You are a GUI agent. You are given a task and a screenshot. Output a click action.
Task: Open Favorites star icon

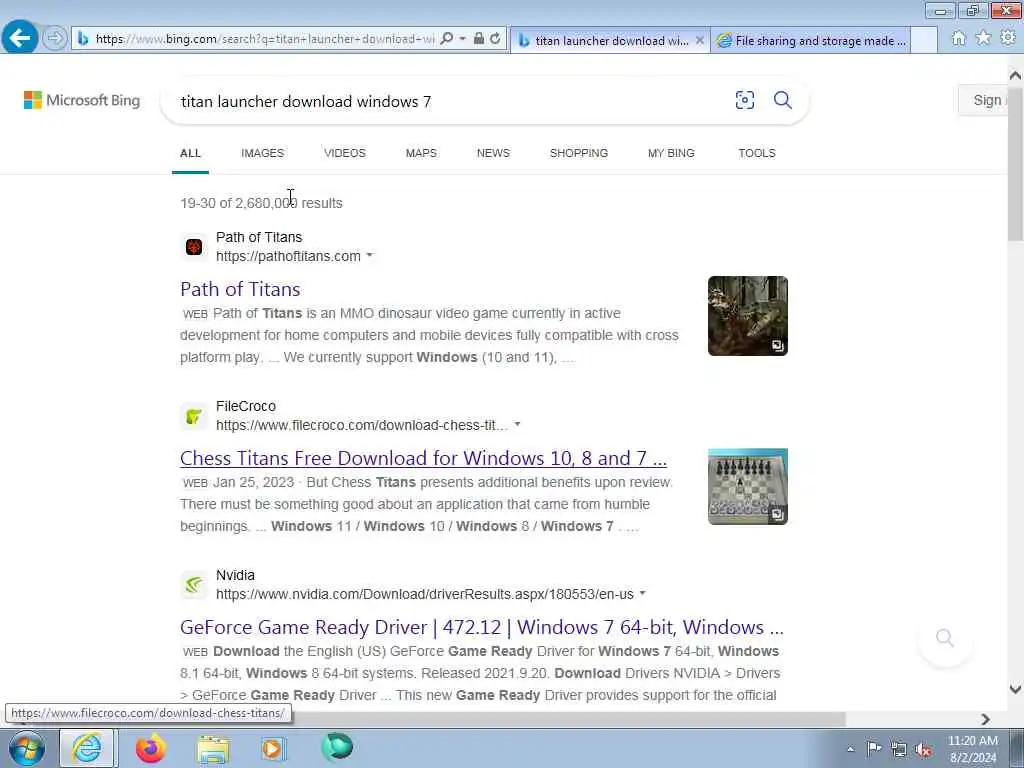983,39
